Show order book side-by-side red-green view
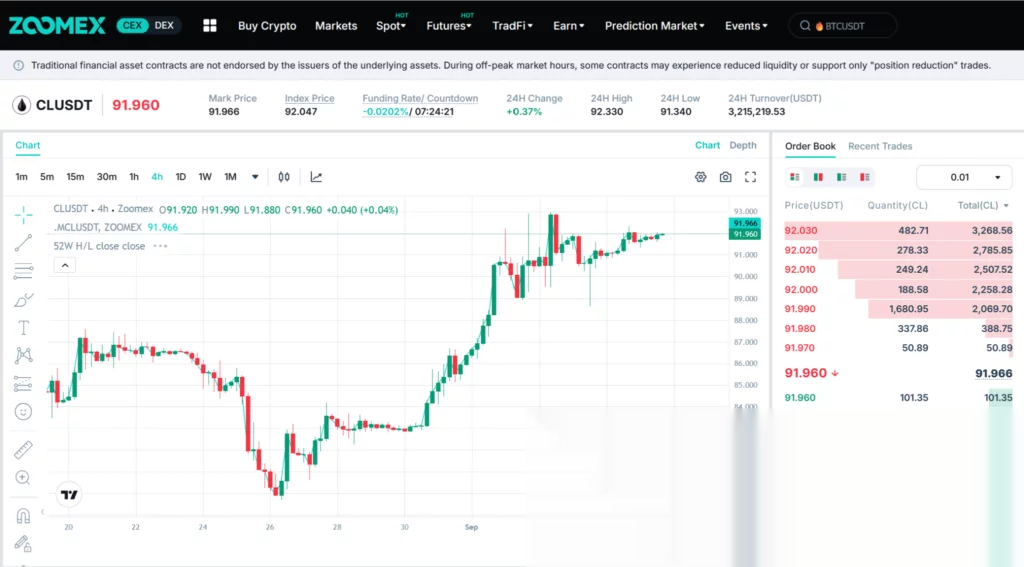The image size is (1024, 567). (x=818, y=177)
